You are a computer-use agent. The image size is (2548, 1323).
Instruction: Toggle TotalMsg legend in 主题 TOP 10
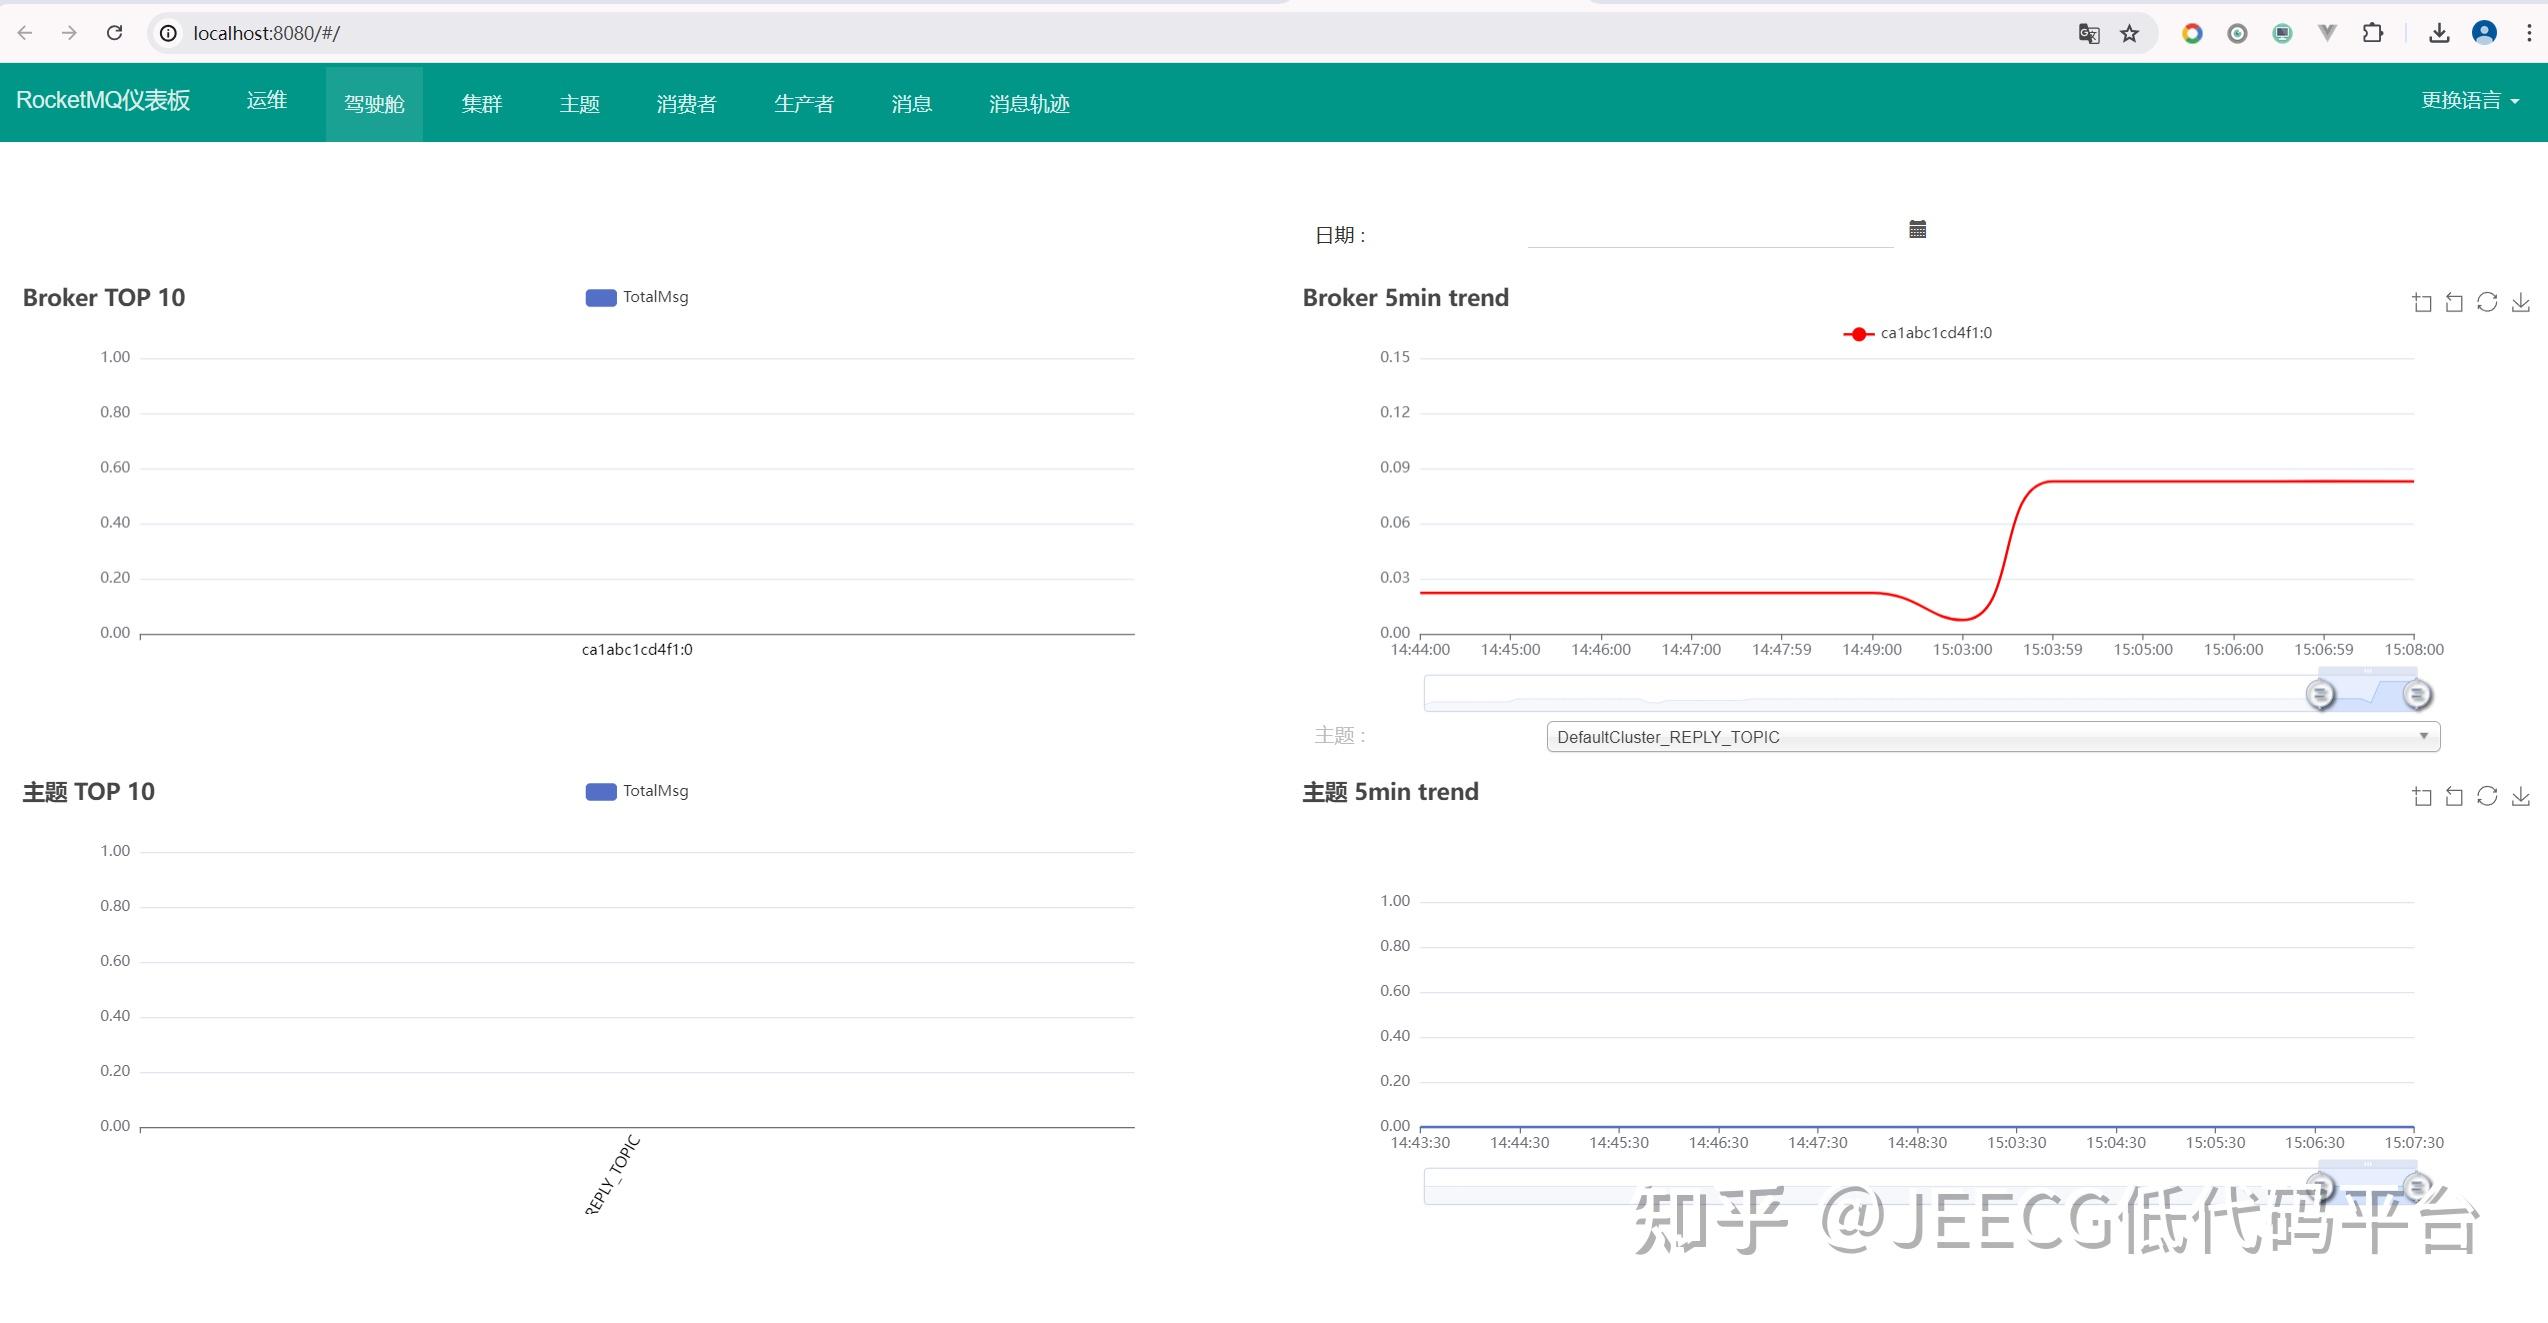point(637,791)
